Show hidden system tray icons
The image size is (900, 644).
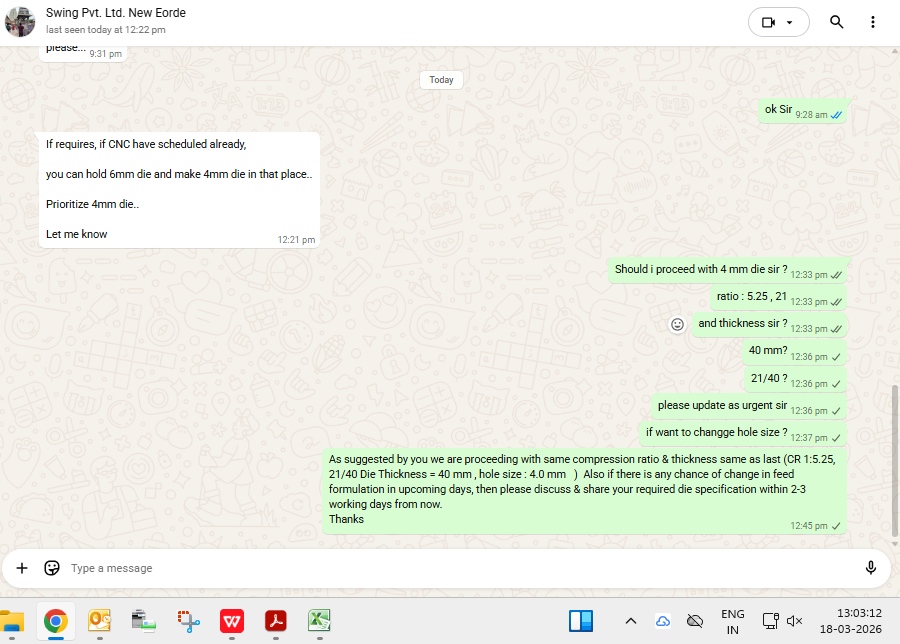tap(630, 621)
